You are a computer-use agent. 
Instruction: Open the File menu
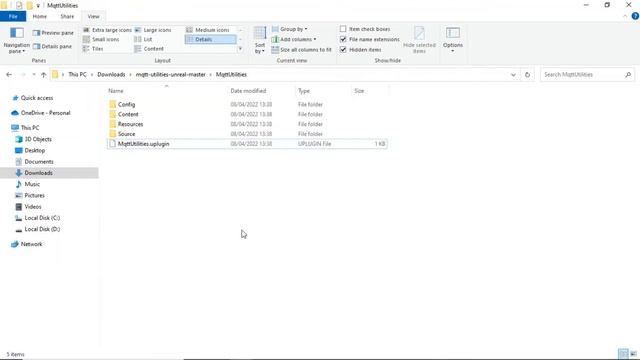click(13, 17)
